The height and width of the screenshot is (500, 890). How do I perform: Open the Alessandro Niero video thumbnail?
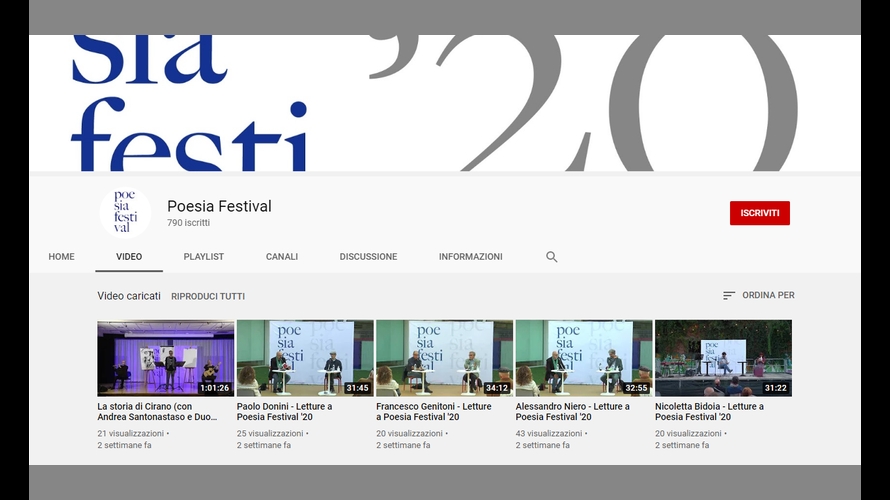click(583, 358)
